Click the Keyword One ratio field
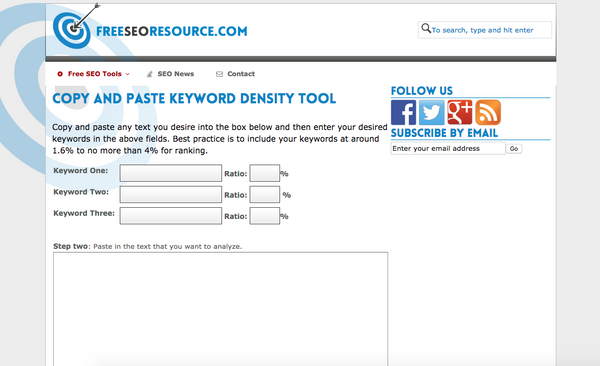 click(265, 173)
